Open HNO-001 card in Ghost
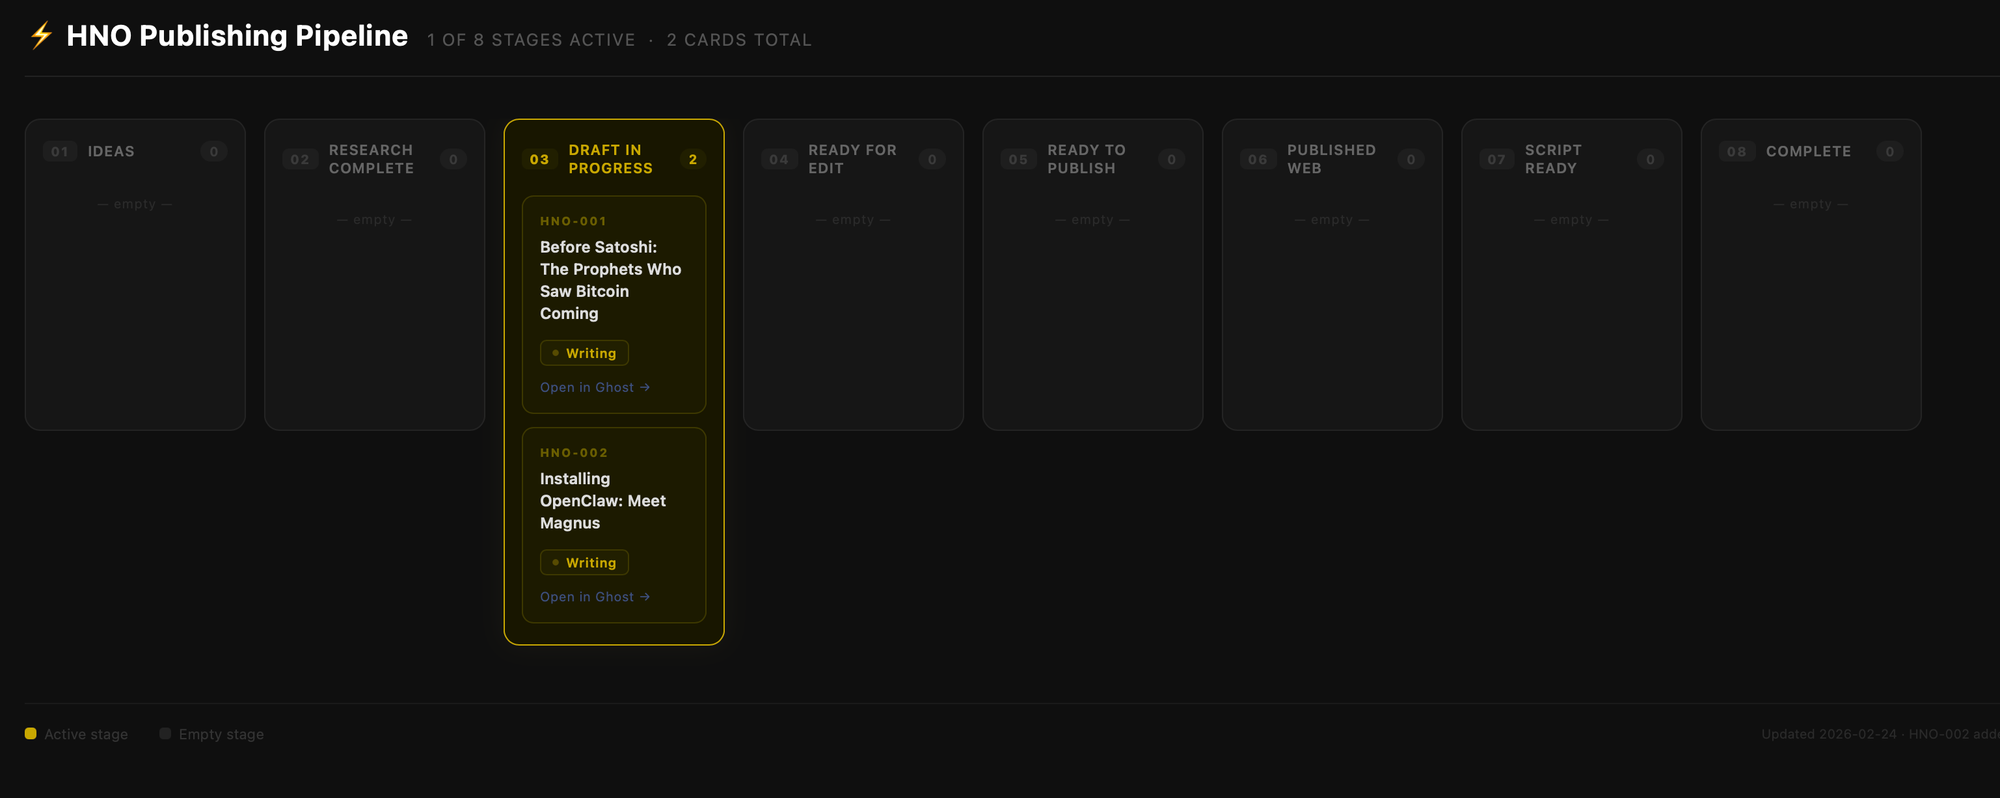The height and width of the screenshot is (798, 2000). (x=595, y=387)
